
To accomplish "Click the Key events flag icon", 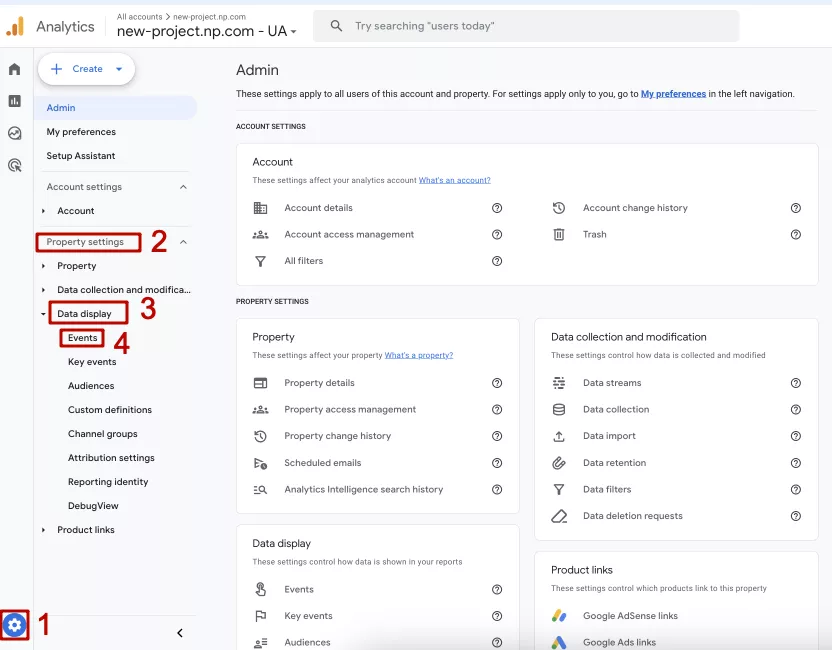I will [x=260, y=616].
